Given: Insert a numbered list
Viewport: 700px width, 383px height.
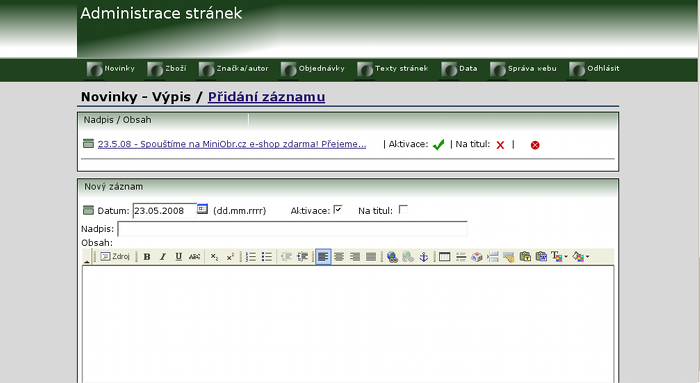Looking at the screenshot, I should click(x=251, y=257).
